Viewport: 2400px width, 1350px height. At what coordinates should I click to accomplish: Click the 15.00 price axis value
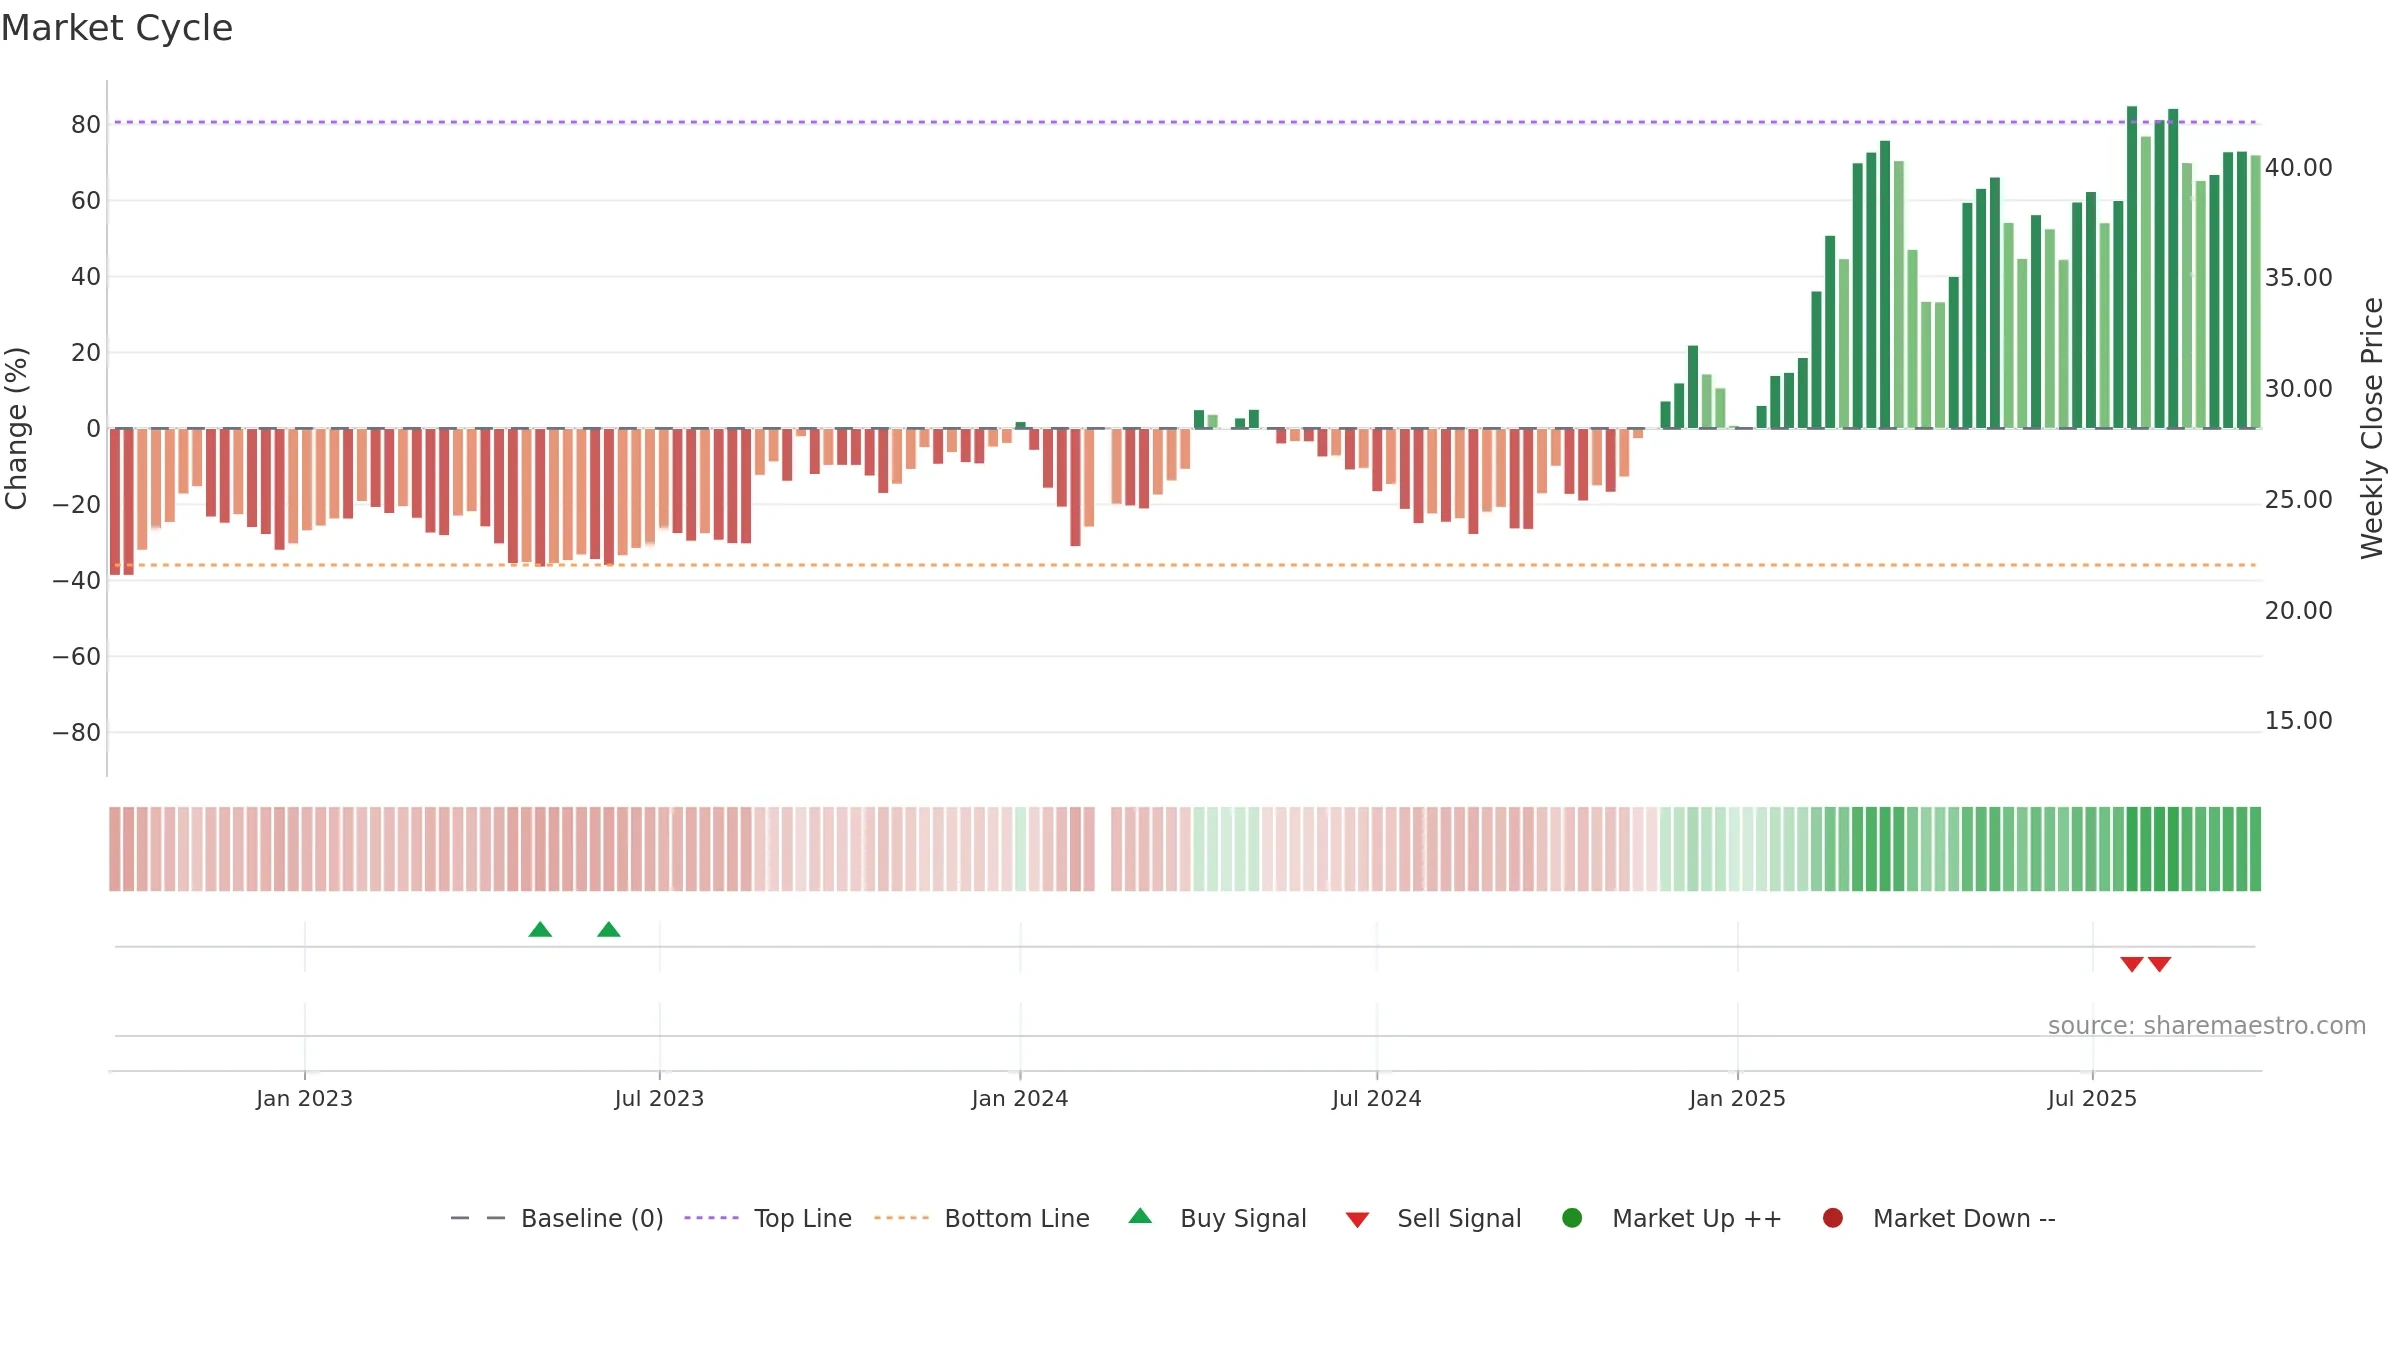(2298, 721)
